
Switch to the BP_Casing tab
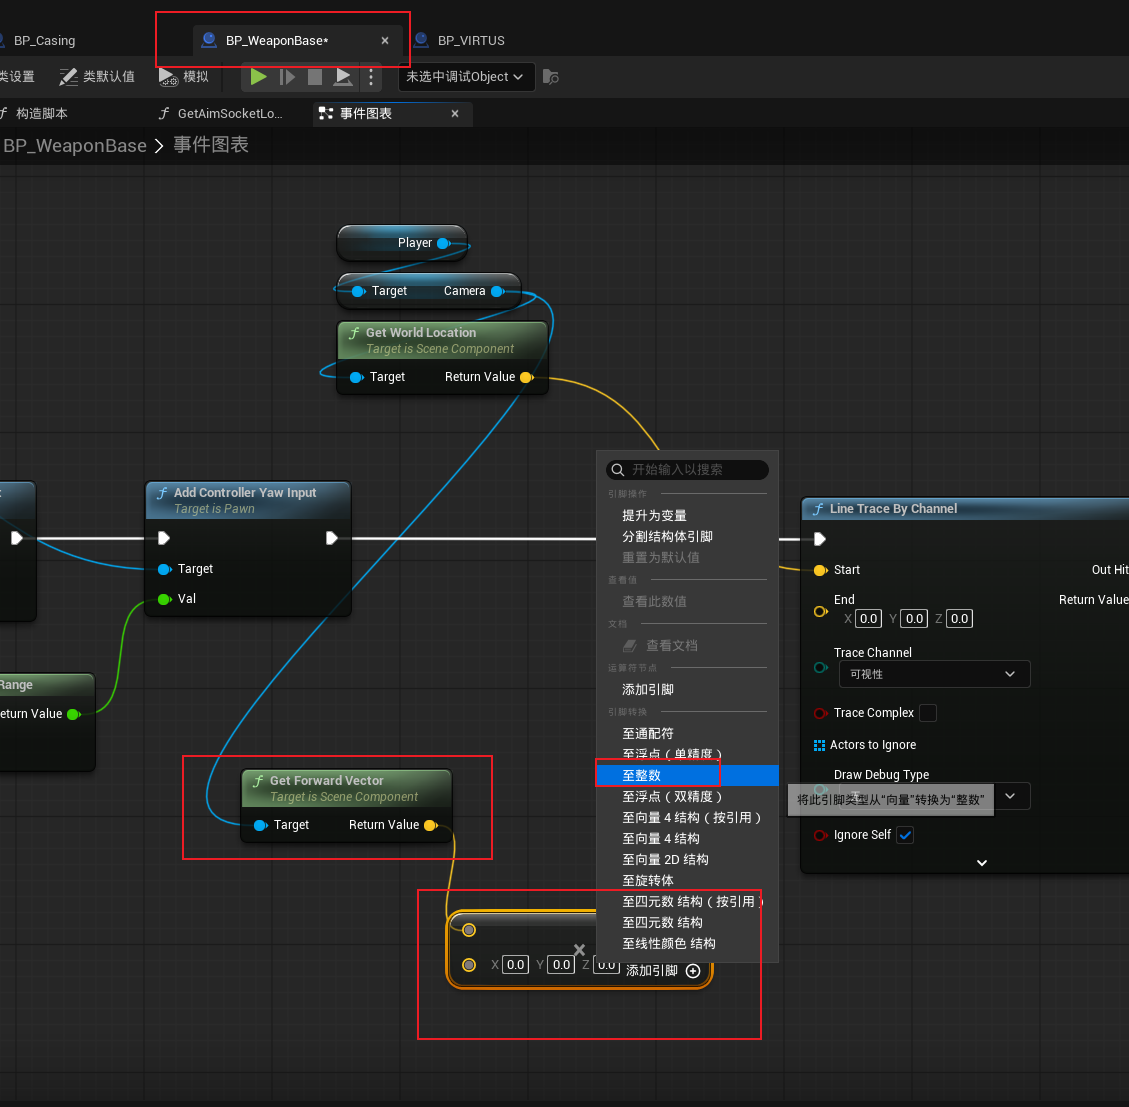coord(44,40)
